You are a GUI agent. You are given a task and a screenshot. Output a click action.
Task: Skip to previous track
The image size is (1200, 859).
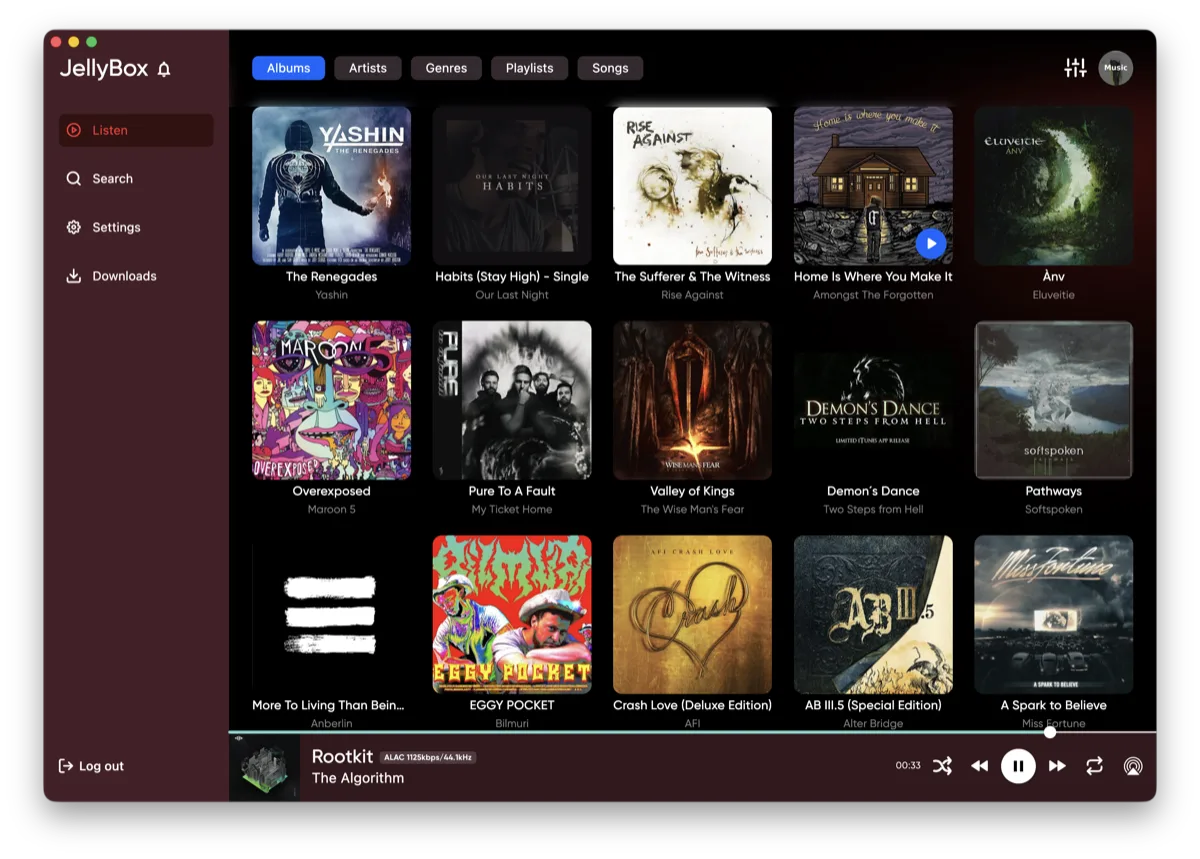tap(979, 766)
